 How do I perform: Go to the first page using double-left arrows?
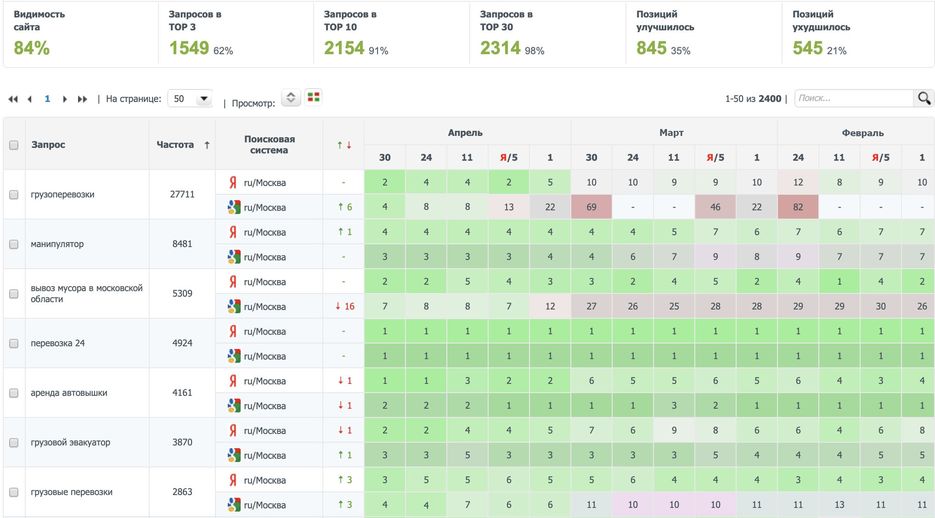click(x=13, y=99)
